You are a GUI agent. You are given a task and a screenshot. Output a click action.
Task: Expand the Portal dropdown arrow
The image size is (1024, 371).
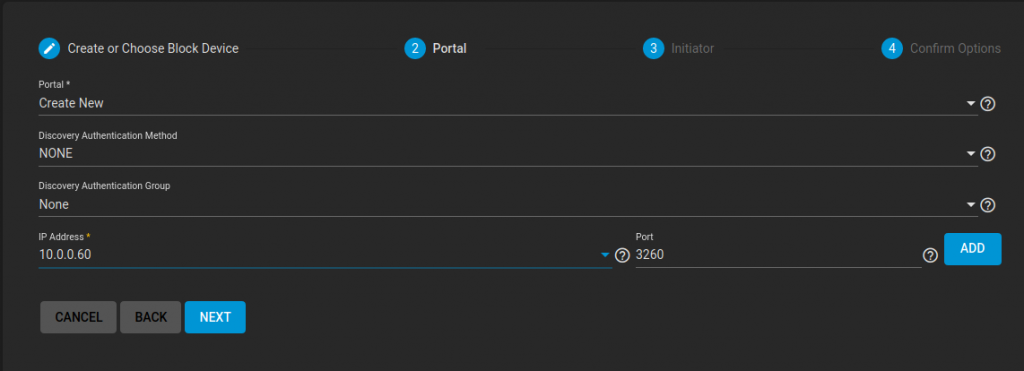pyautogui.click(x=970, y=103)
